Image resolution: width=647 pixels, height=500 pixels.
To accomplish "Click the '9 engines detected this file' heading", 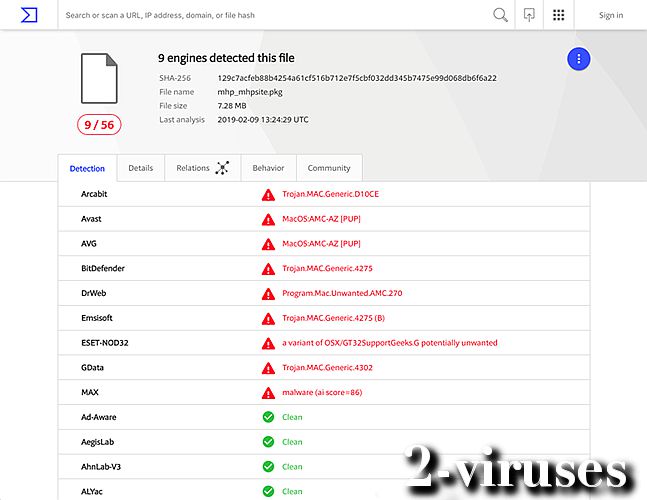I will click(226, 58).
